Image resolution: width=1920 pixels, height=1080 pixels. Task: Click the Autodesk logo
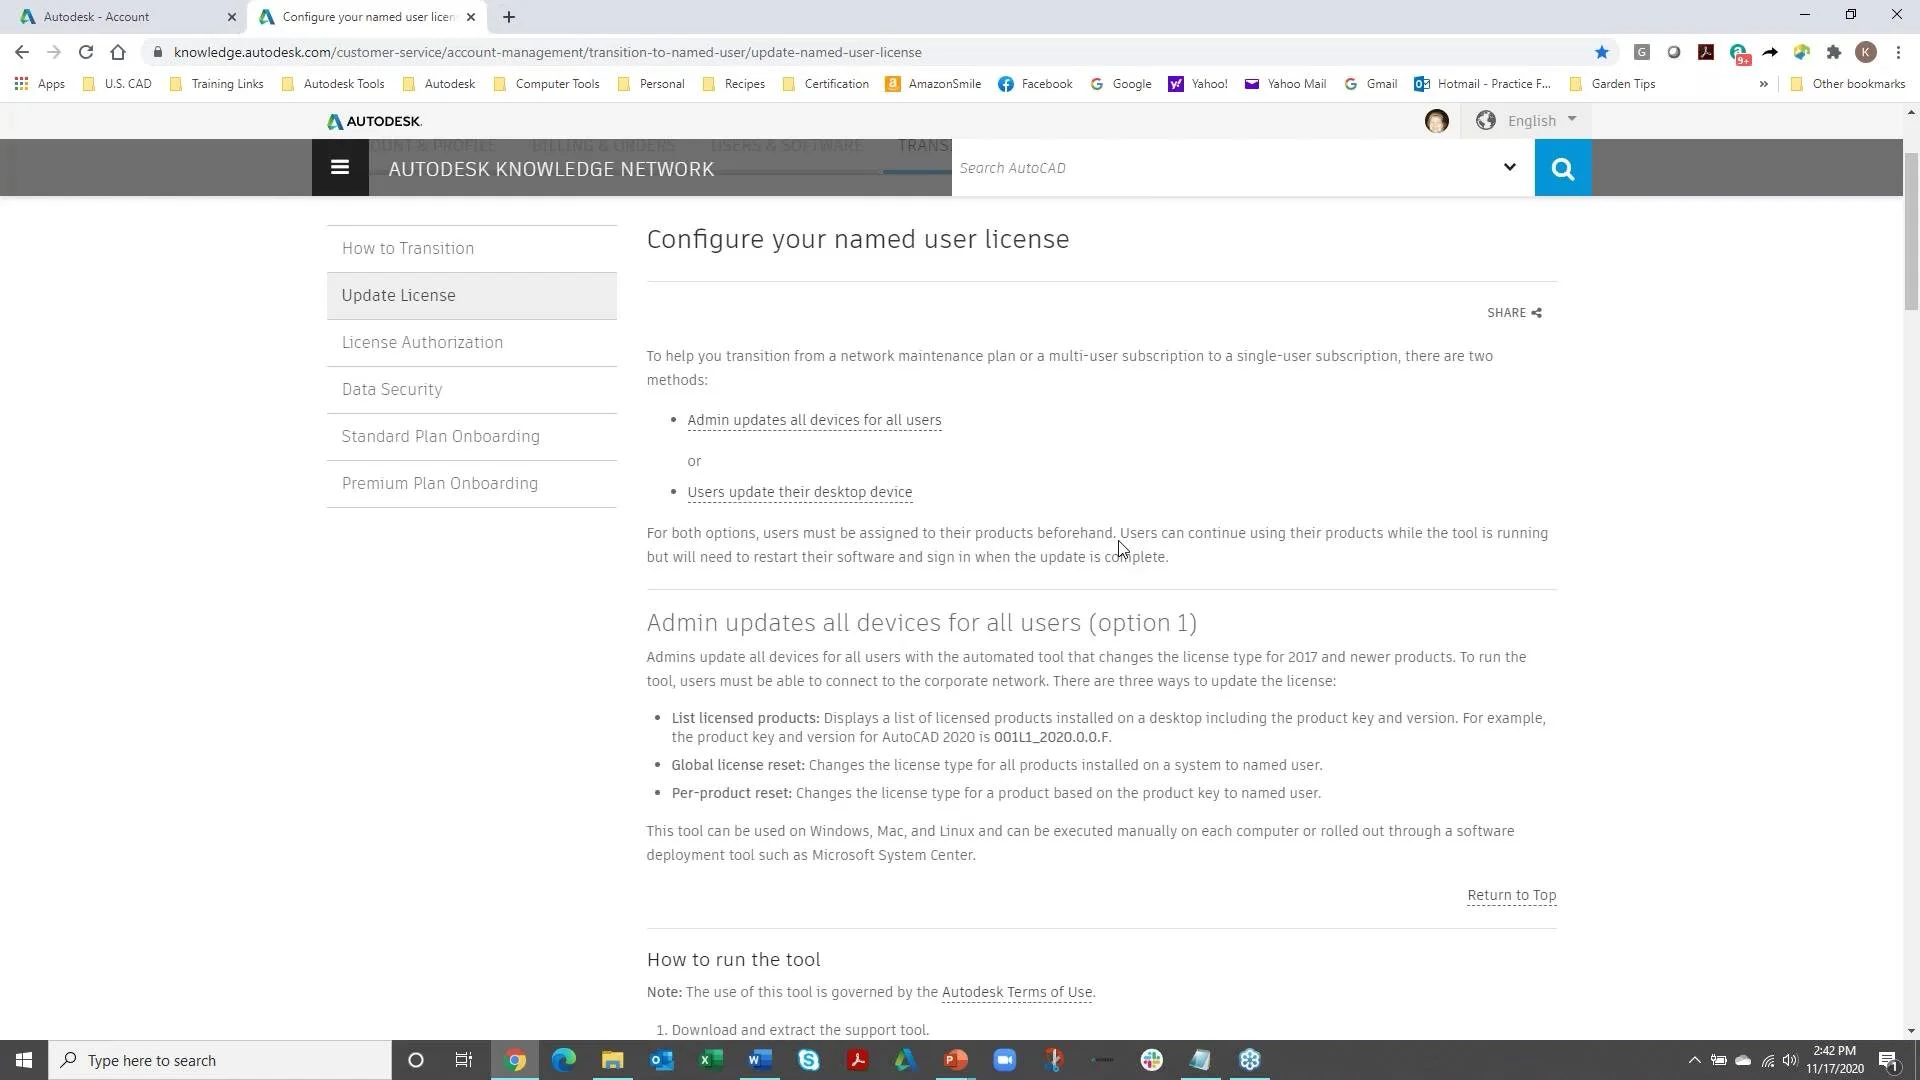tap(374, 121)
